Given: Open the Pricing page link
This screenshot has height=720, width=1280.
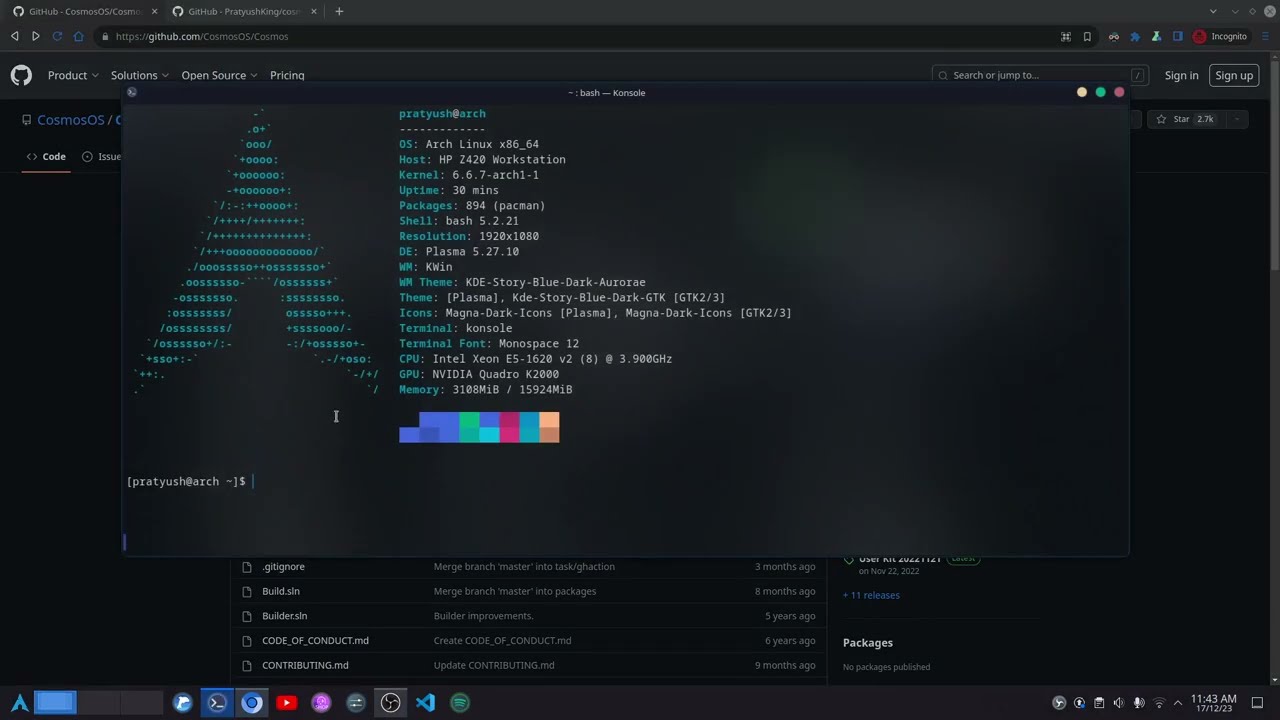Looking at the screenshot, I should (x=287, y=75).
